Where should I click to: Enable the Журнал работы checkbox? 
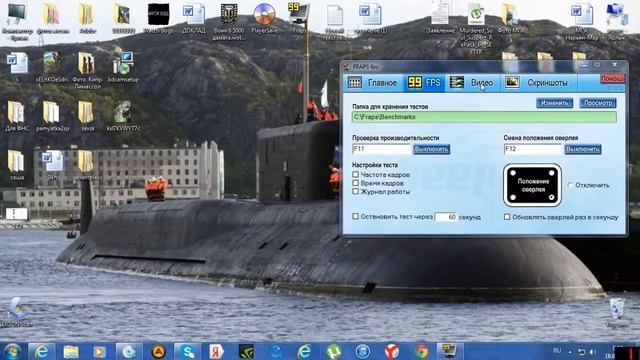pyautogui.click(x=356, y=191)
